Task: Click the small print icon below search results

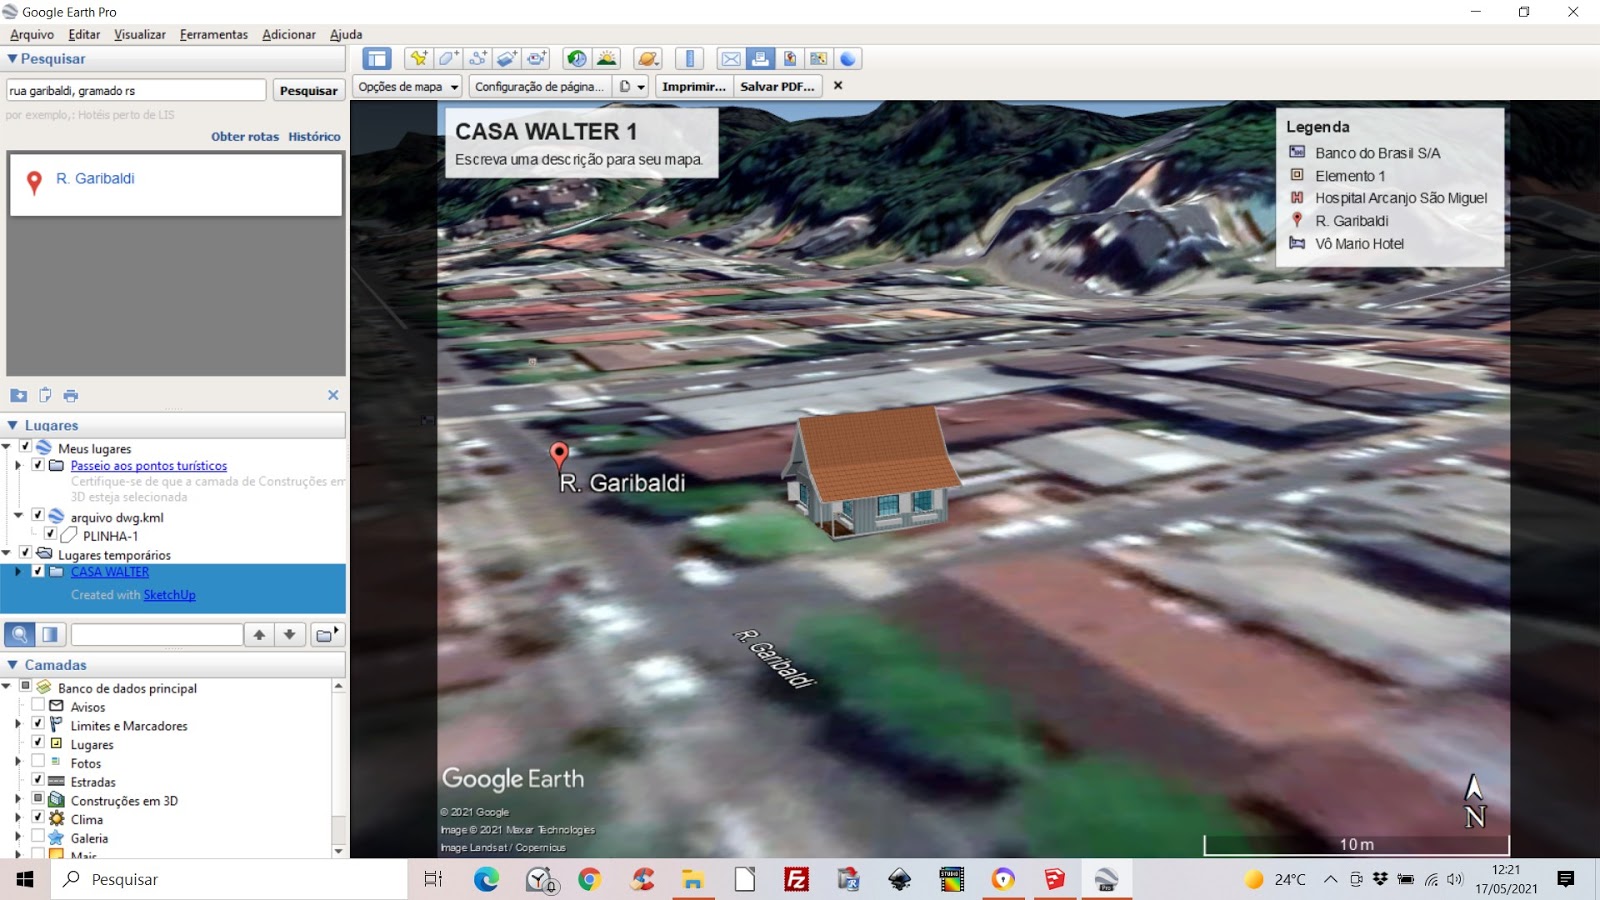Action: 71,395
